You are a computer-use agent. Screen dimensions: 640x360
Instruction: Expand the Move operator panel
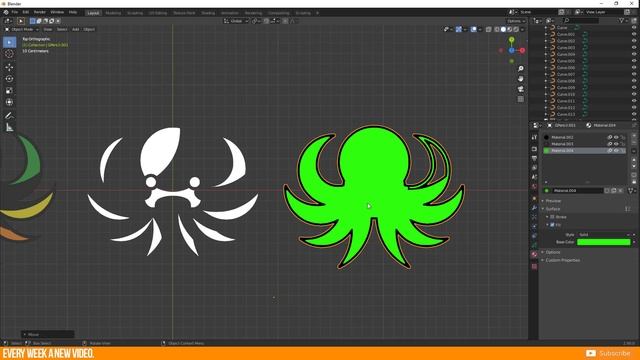point(47,334)
